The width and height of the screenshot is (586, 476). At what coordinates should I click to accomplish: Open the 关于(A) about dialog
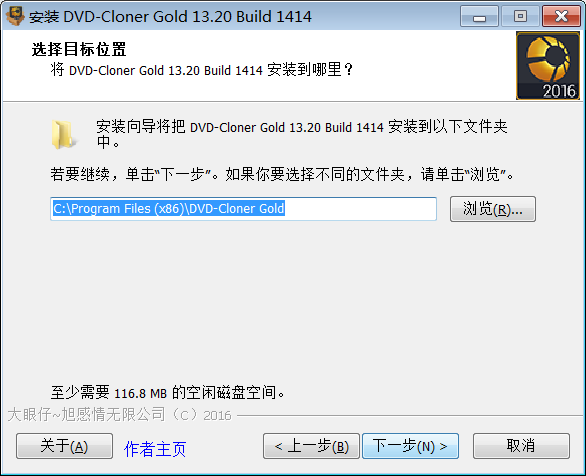[x=64, y=446]
